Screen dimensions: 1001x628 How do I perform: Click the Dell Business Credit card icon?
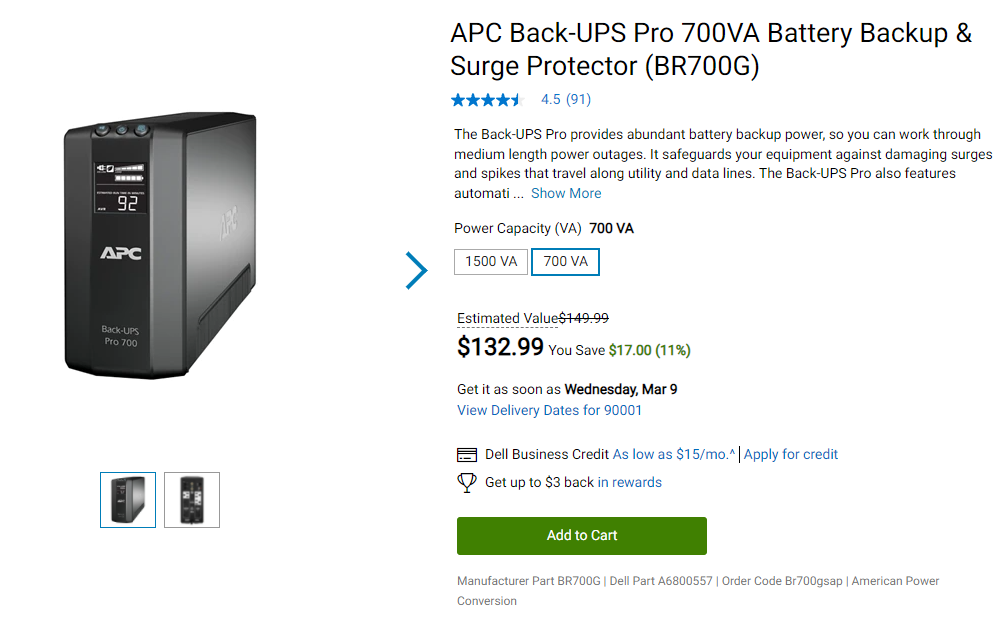coord(467,455)
